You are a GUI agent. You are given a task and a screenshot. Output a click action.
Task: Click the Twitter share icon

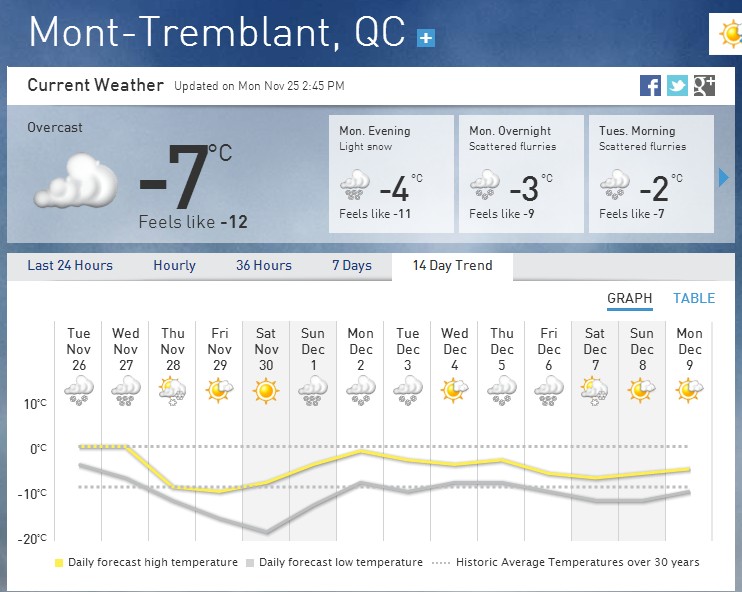pos(677,86)
